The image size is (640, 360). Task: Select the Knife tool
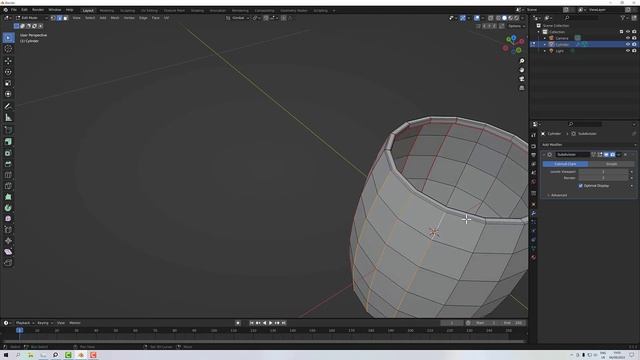8,186
